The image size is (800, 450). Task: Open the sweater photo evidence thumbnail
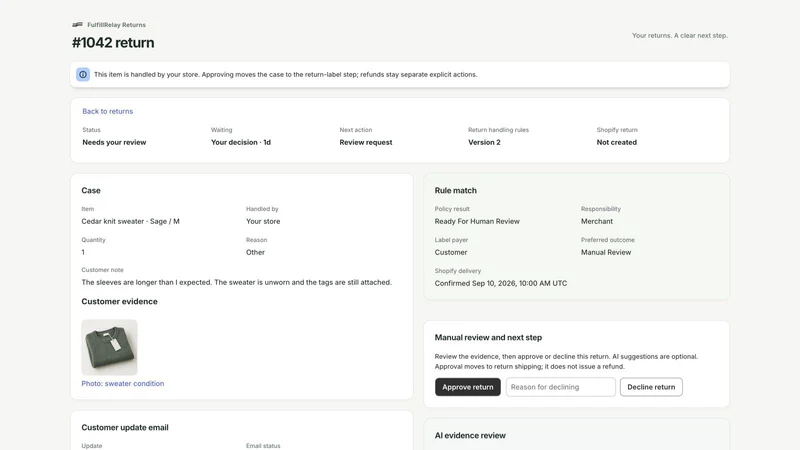click(x=109, y=347)
